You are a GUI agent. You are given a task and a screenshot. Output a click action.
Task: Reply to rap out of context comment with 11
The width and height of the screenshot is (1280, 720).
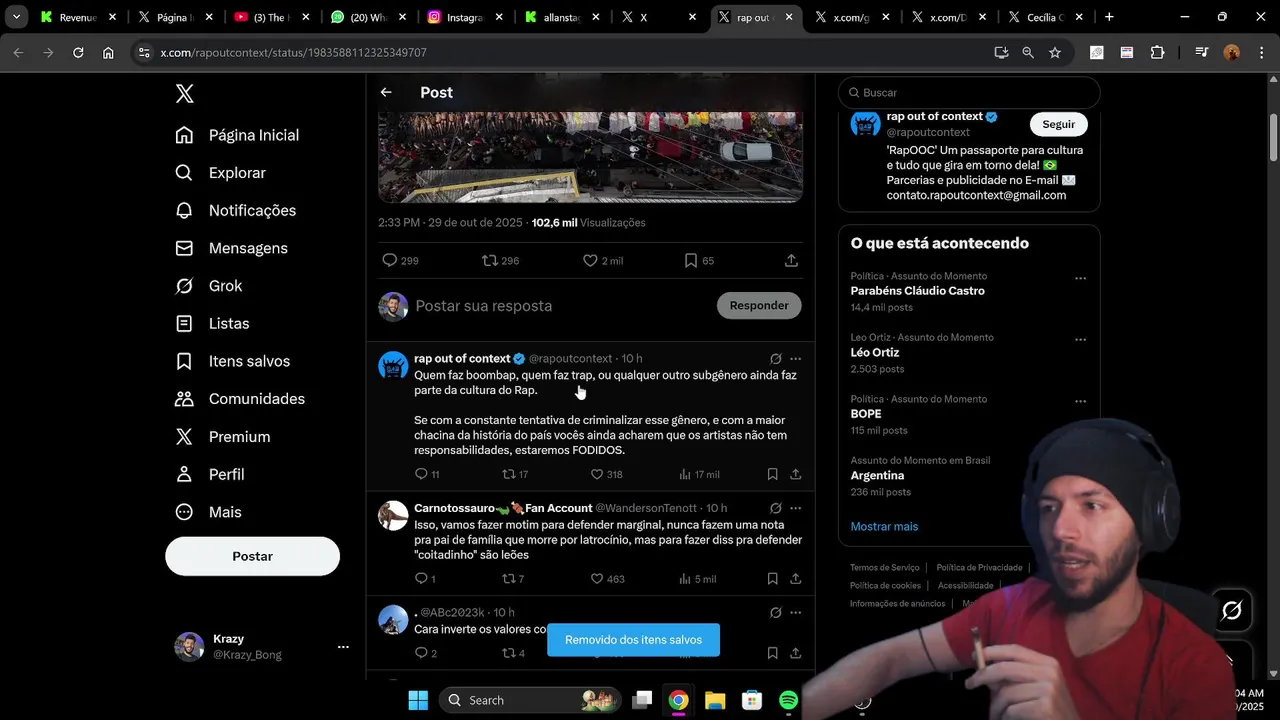pyautogui.click(x=421, y=474)
